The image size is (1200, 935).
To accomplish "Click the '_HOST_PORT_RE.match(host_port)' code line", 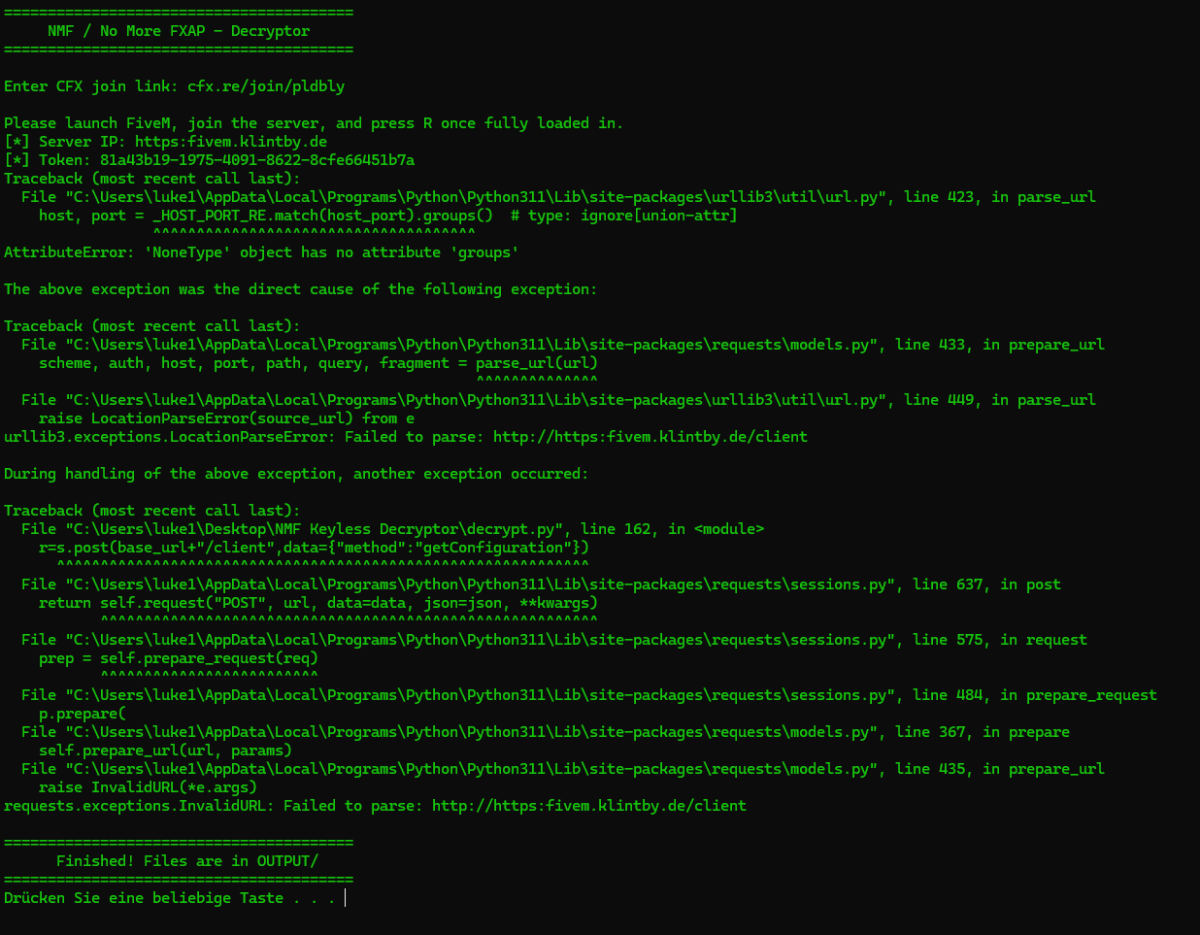I will point(388,215).
